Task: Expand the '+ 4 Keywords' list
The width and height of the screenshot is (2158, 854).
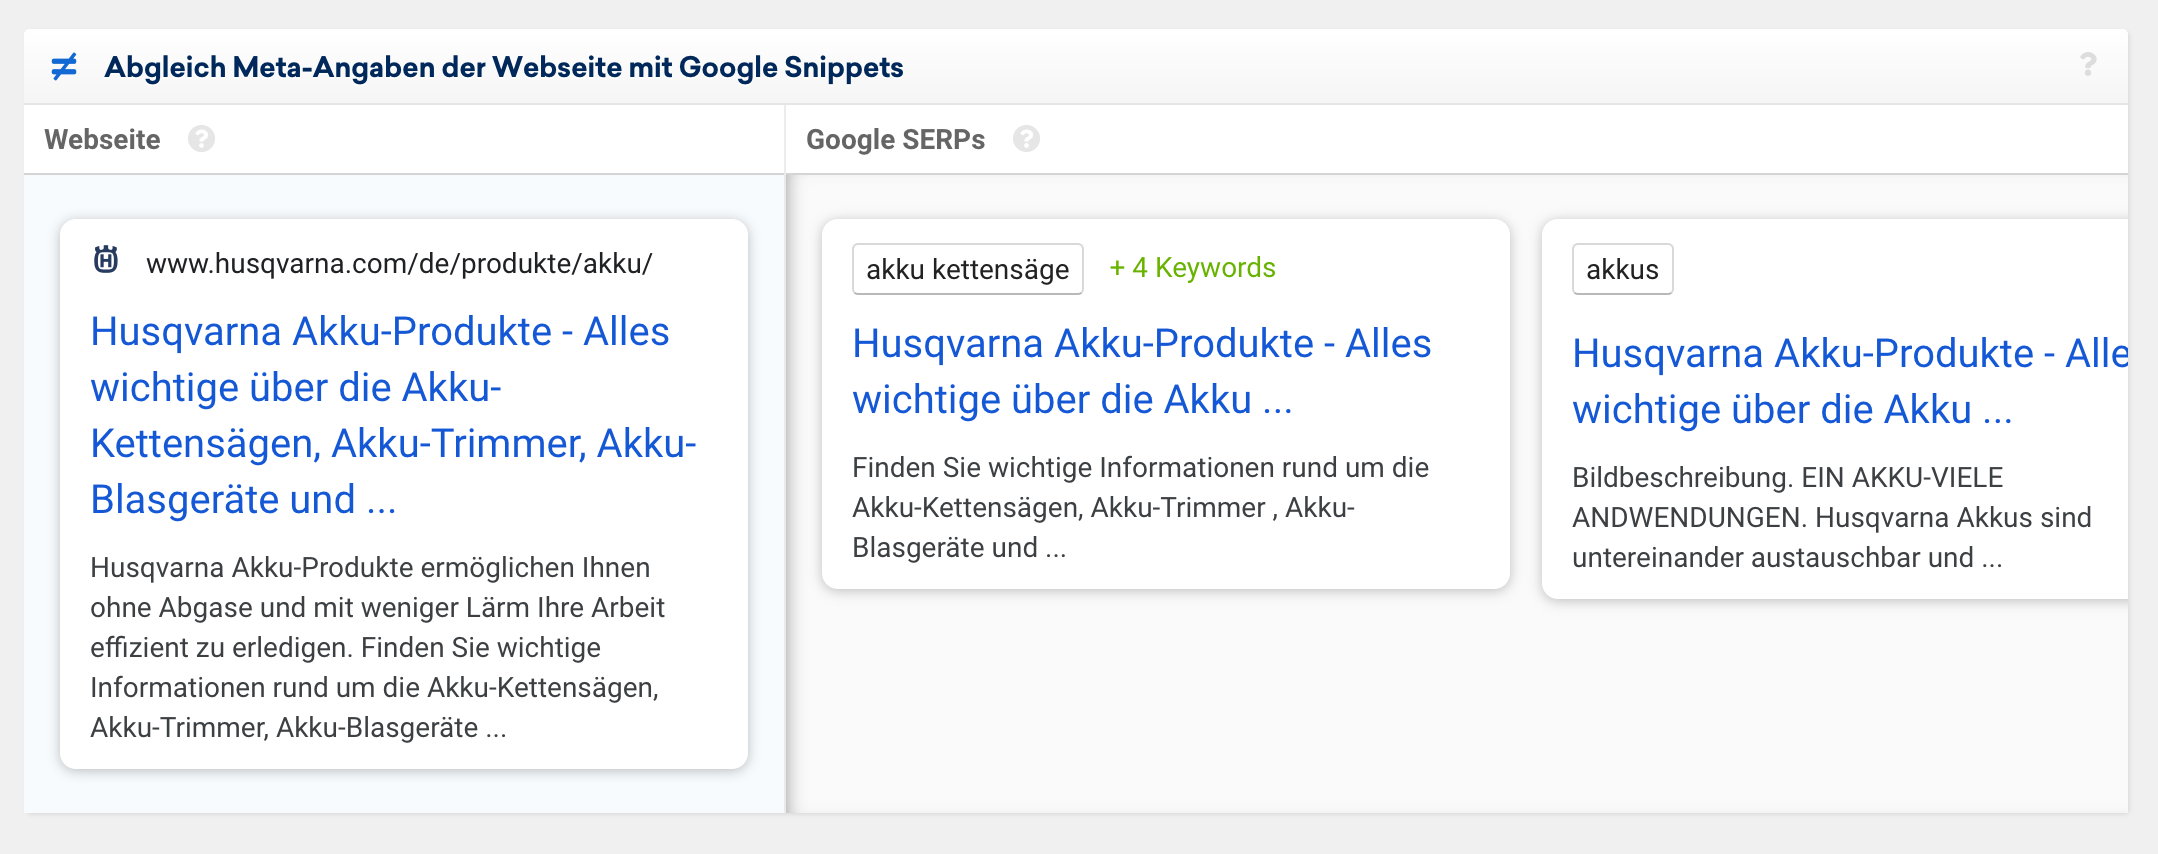Action: tap(1192, 268)
